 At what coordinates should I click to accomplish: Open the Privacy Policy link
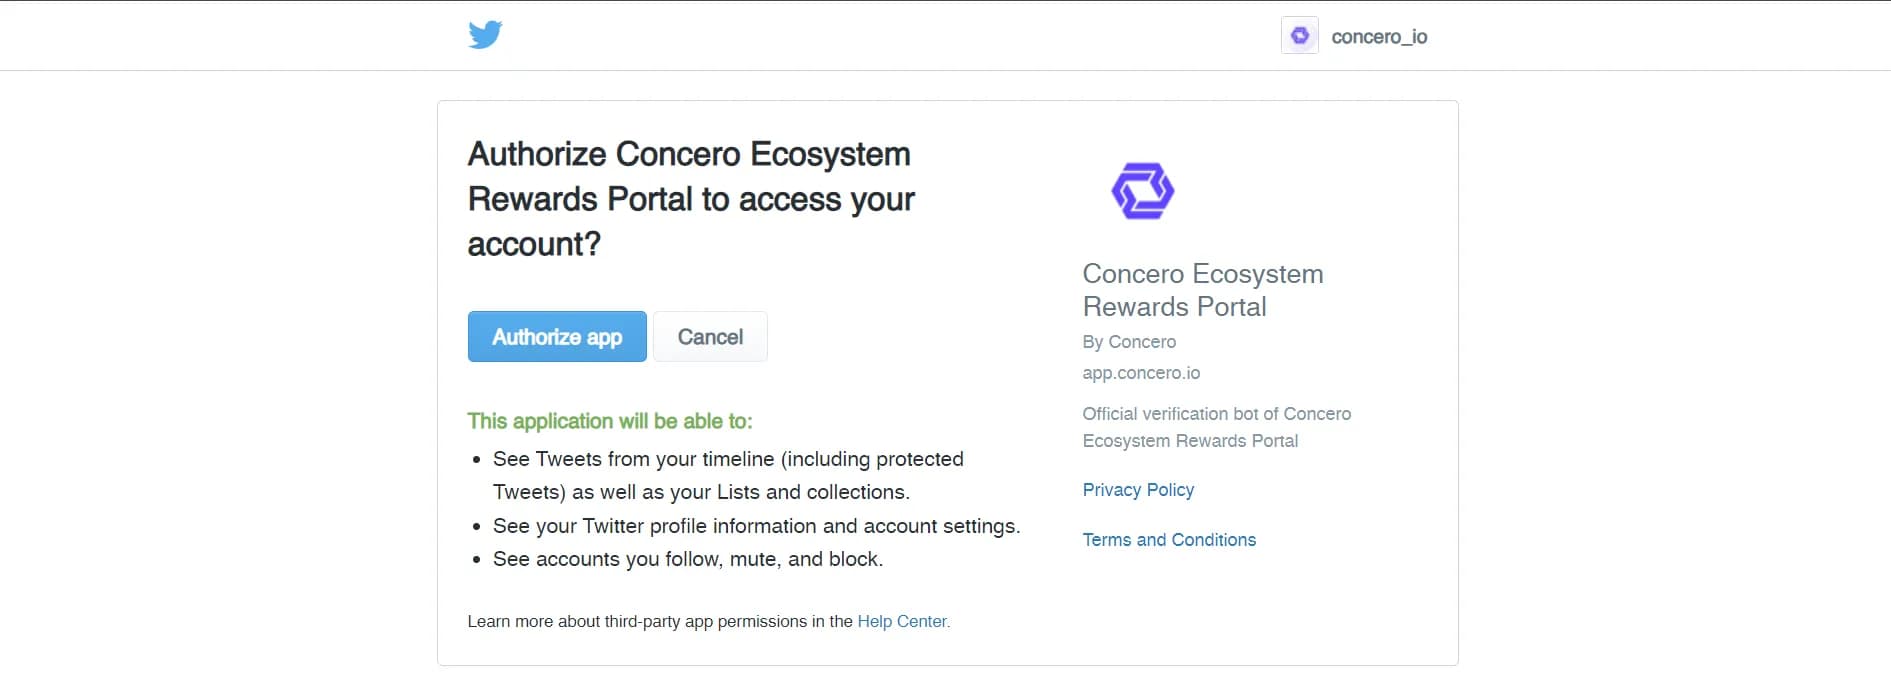(x=1138, y=490)
